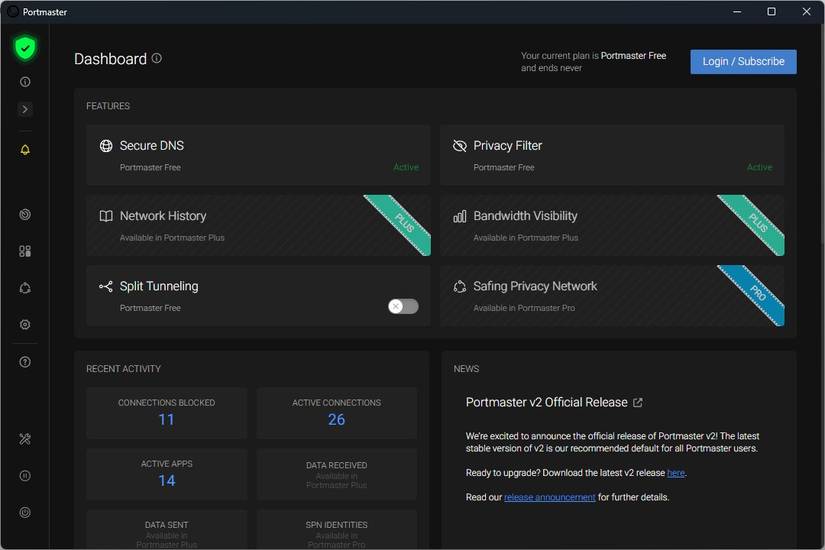Click the SPN Identities tile
Image resolution: width=825 pixels, height=550 pixels.
[x=336, y=529]
